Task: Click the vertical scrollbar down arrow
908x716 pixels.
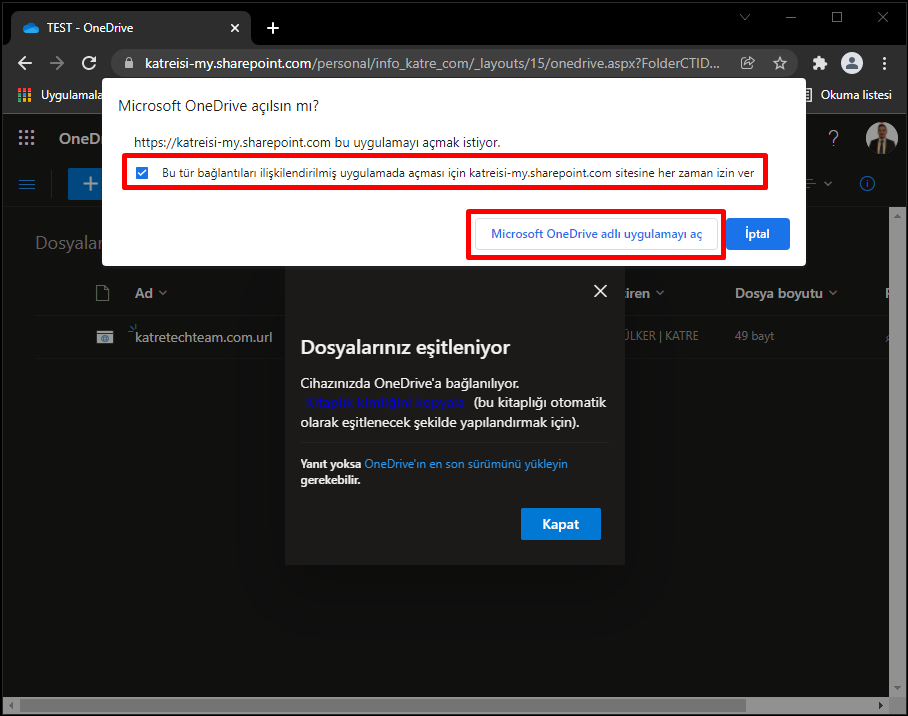Action: coord(898,688)
